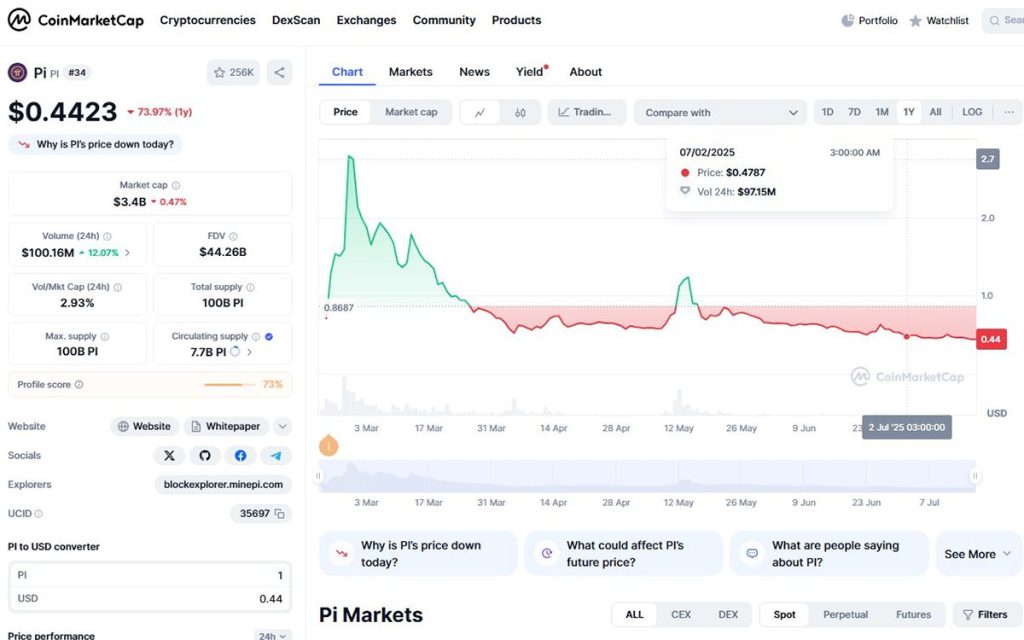Image resolution: width=1024 pixels, height=640 pixels.
Task: Select the Market cap chart toggle
Action: click(x=411, y=112)
